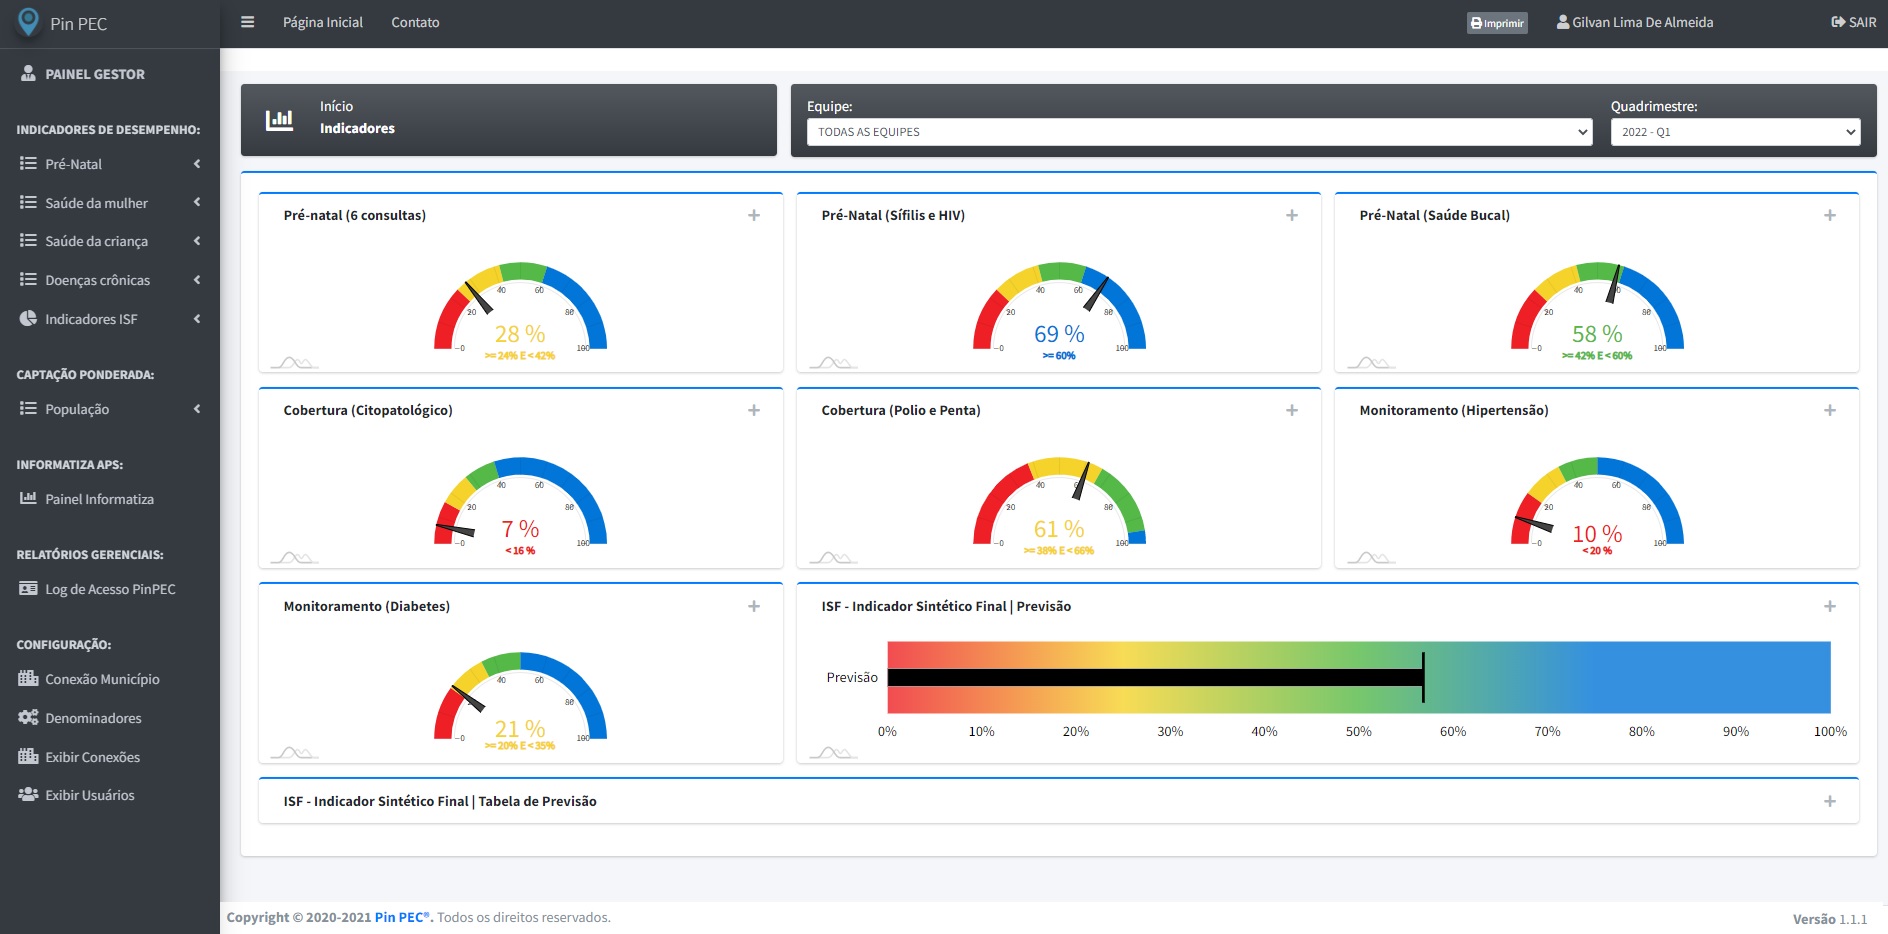Click the trend curve icon in Polio e Penta card
Screen dimensions: 1888x934
click(832, 558)
